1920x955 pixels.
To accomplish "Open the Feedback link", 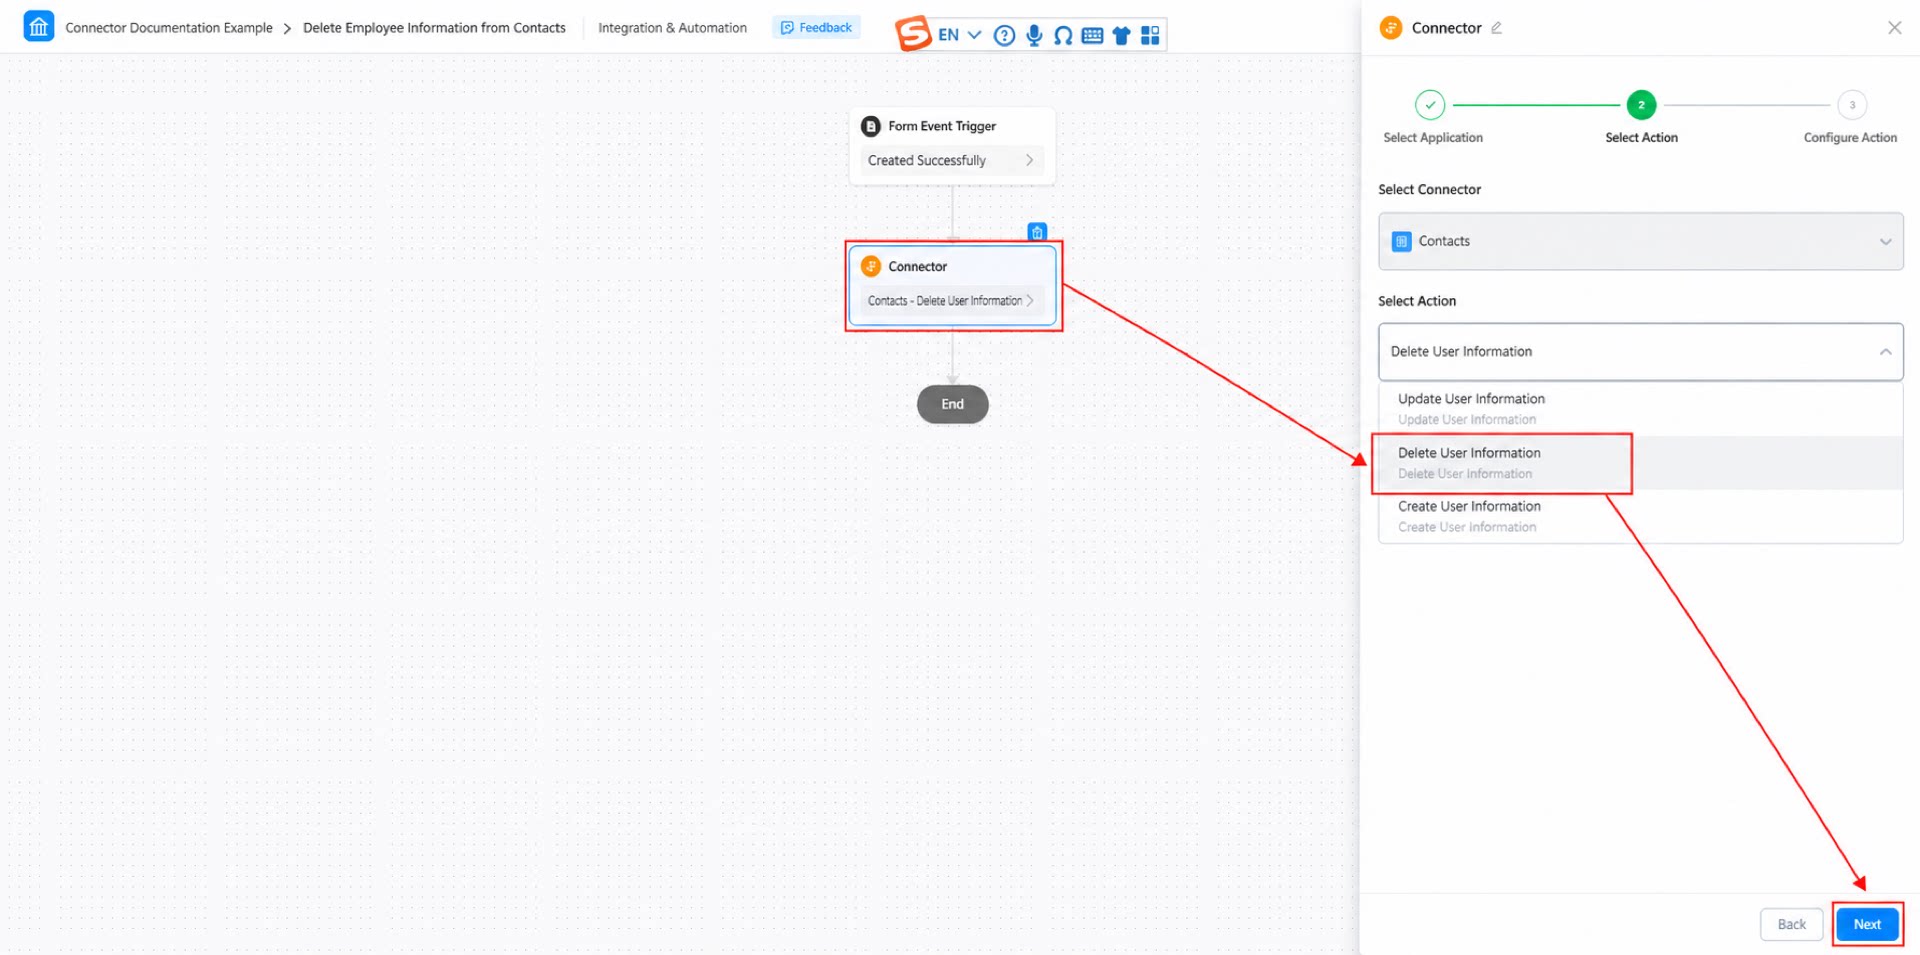I will (816, 28).
